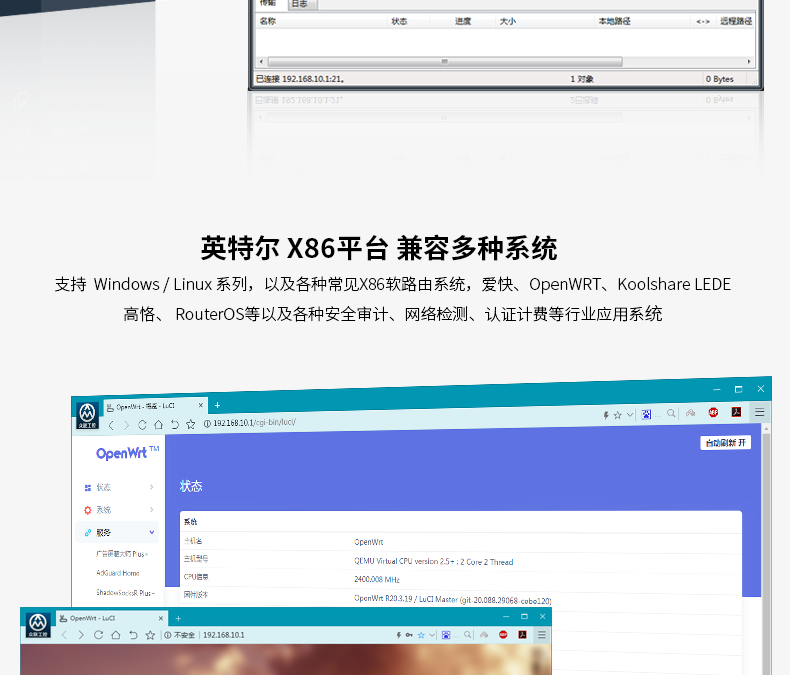This screenshot has height=675, width=790.
Task: Click red ABP adblock icon in rear browser
Action: coord(713,413)
